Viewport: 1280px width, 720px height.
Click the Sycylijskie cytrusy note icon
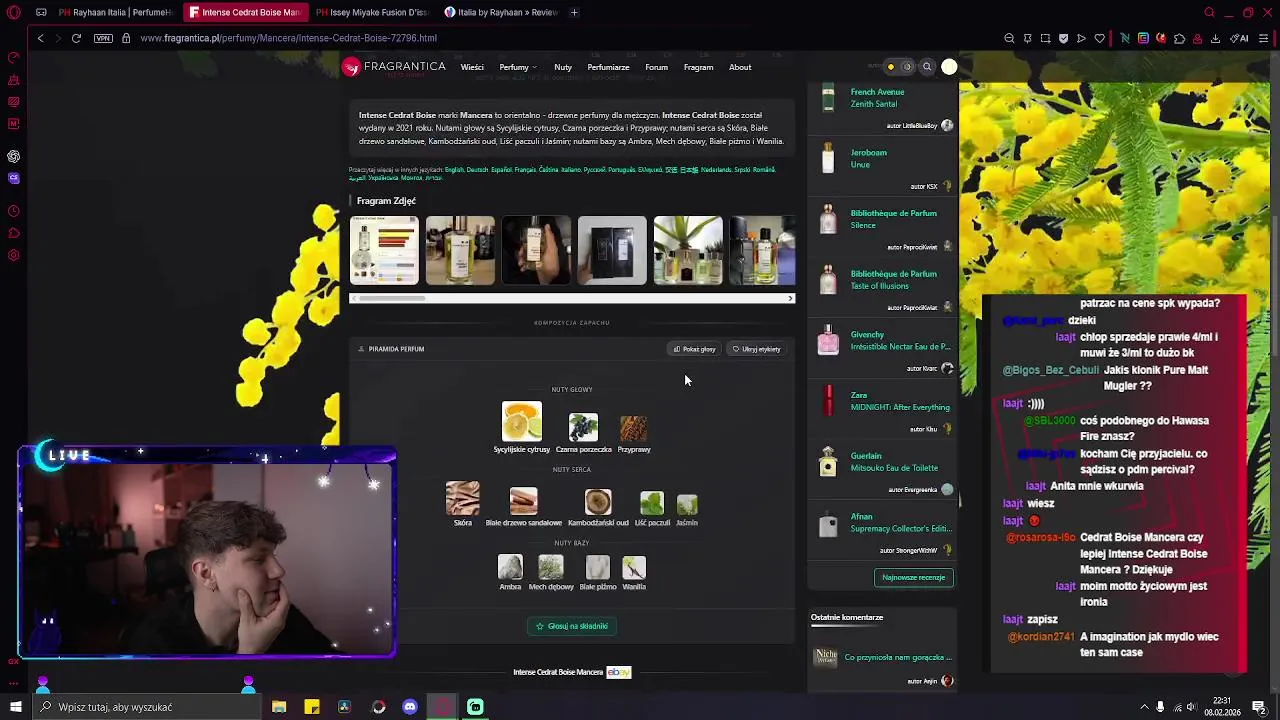click(x=521, y=421)
